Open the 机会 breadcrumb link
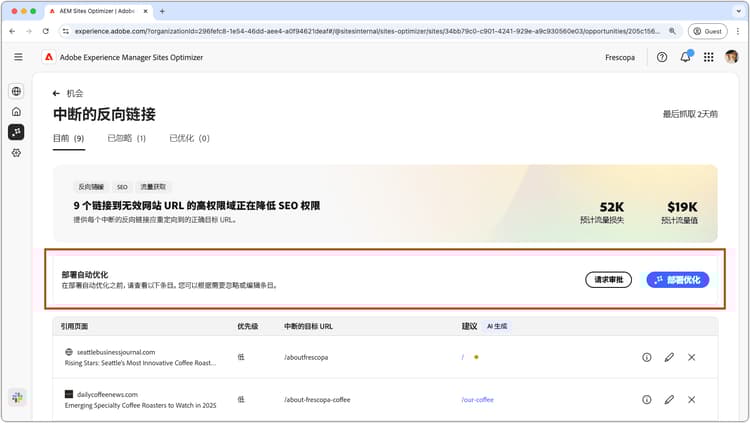This screenshot has width=750, height=423. (75, 93)
